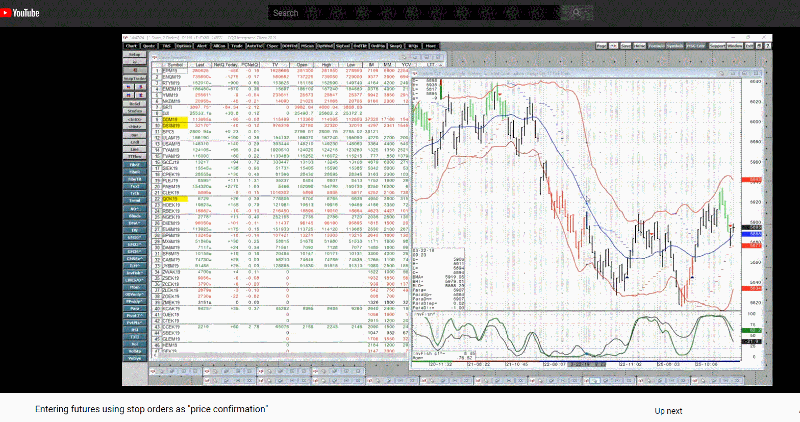Click the Up next label
Image resolution: width=800 pixels, height=422 pixels.
tap(668, 410)
